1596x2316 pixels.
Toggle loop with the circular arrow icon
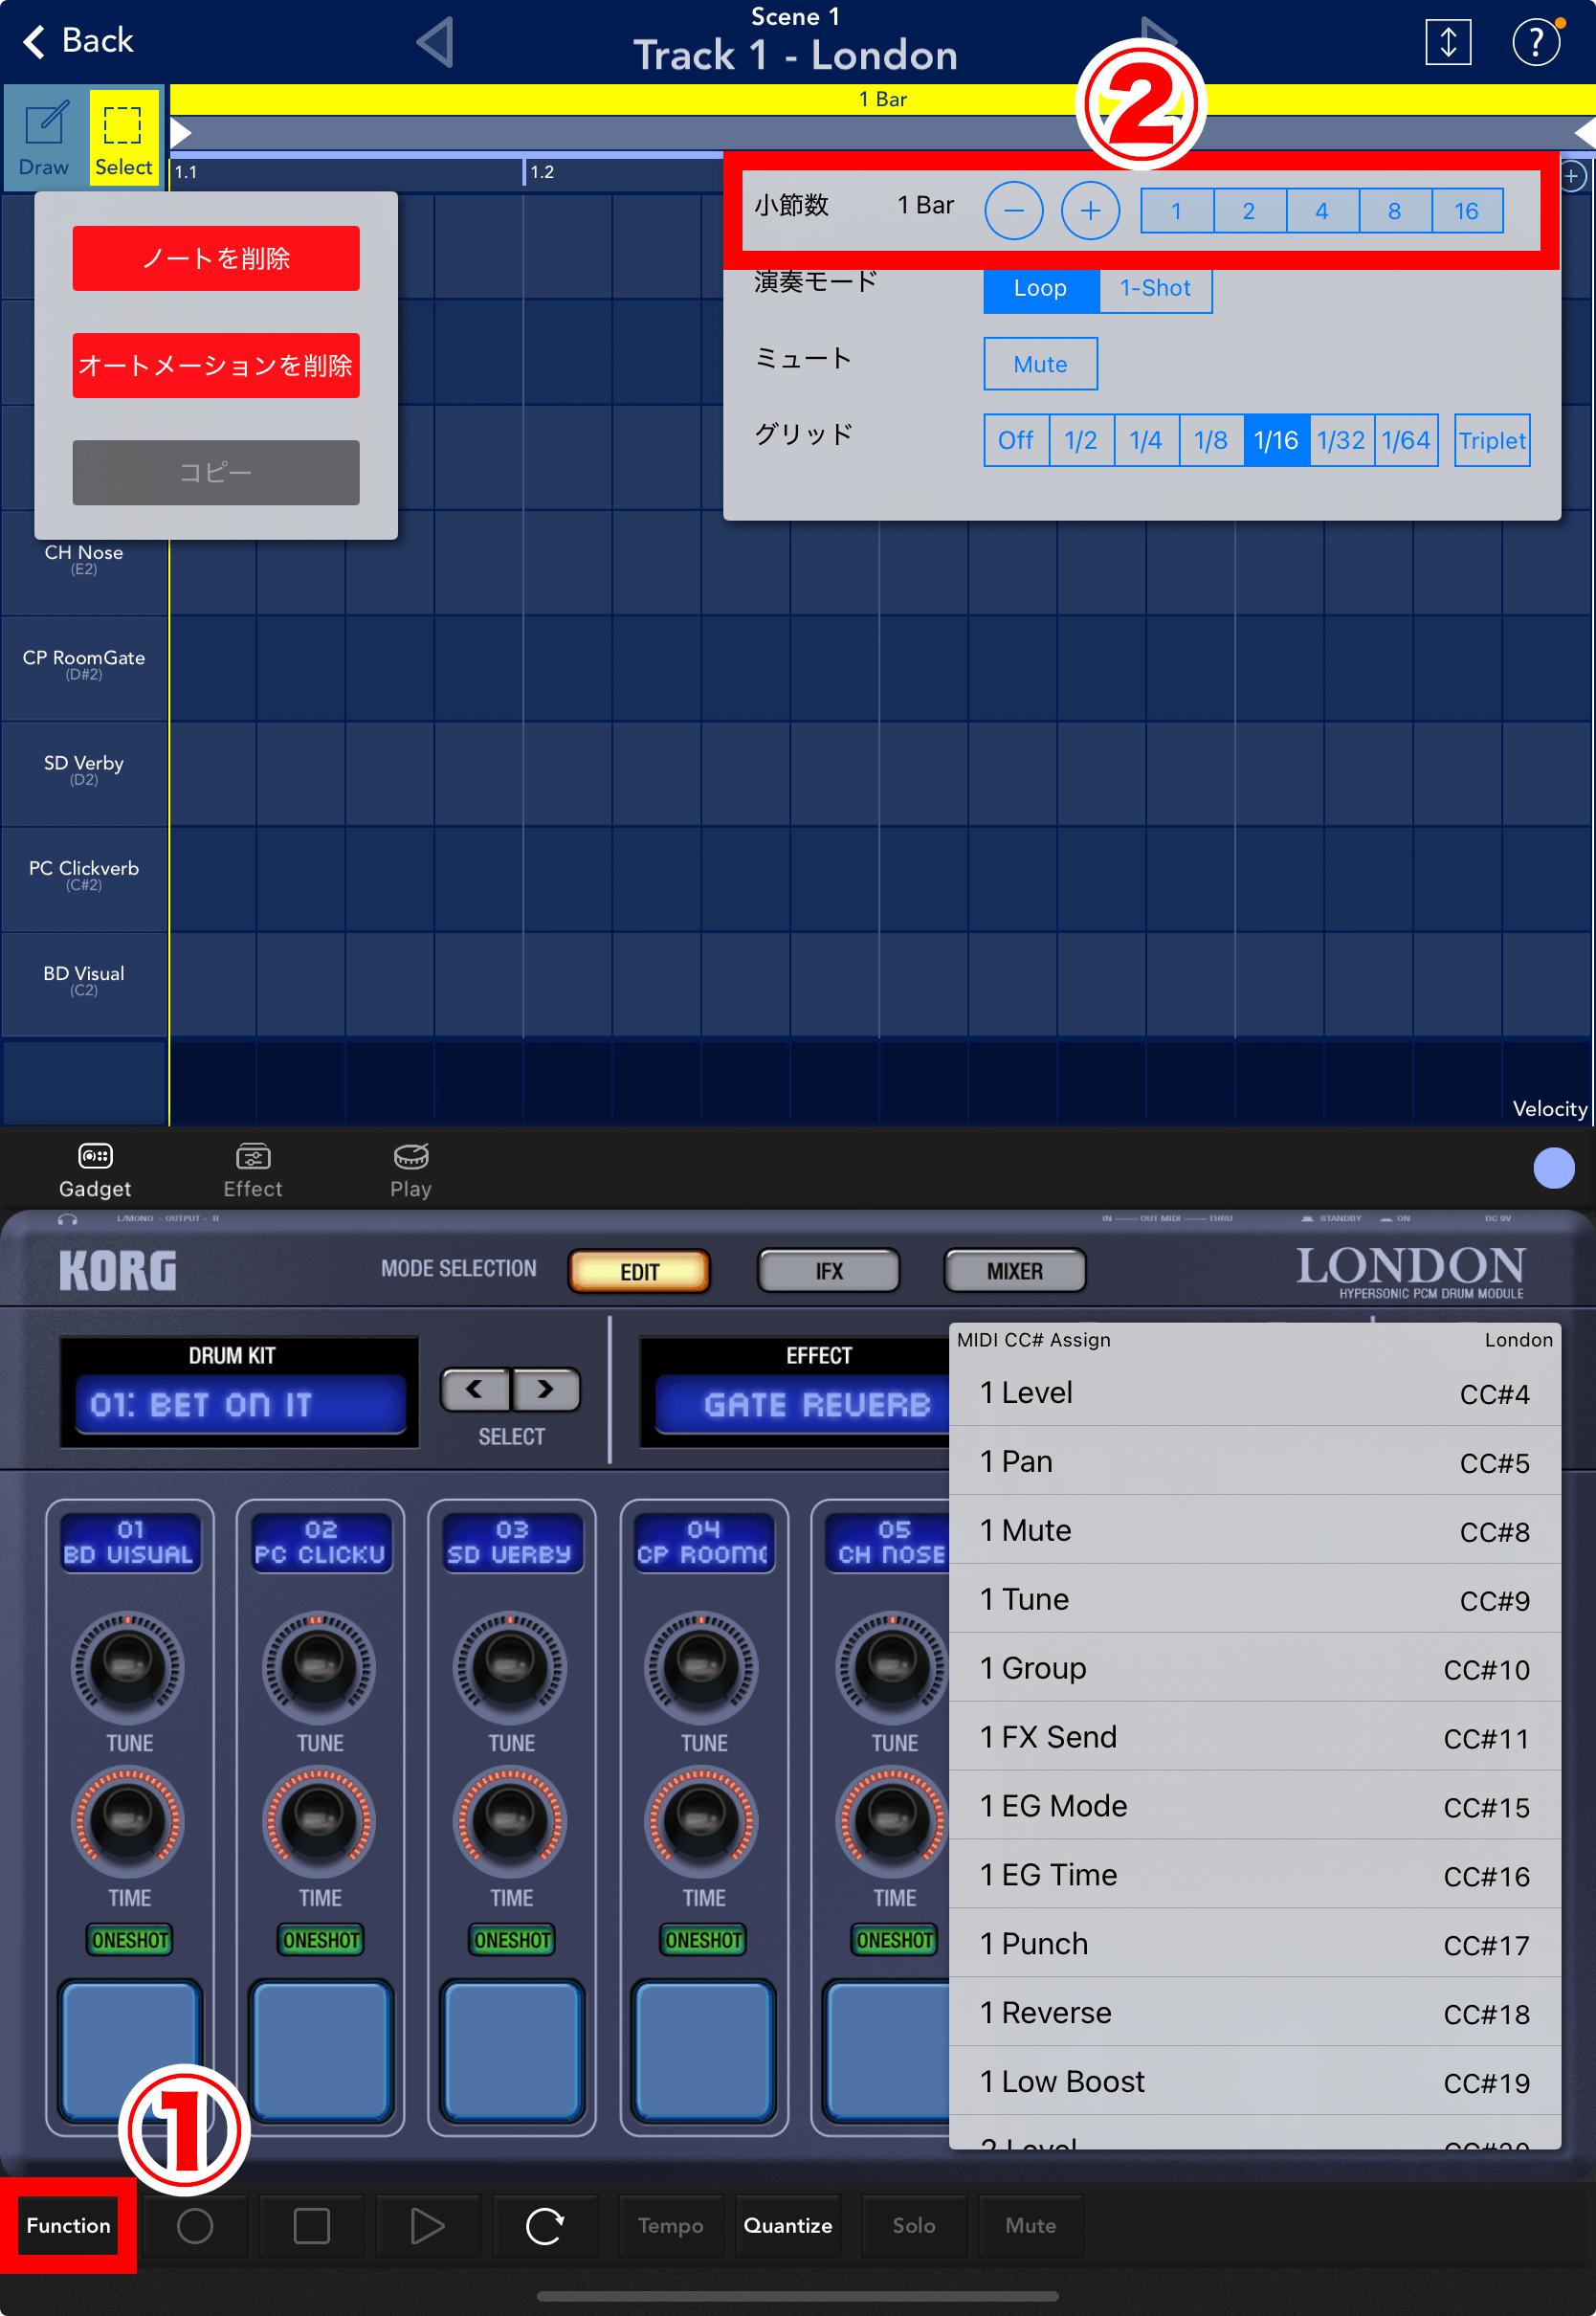point(545,2225)
